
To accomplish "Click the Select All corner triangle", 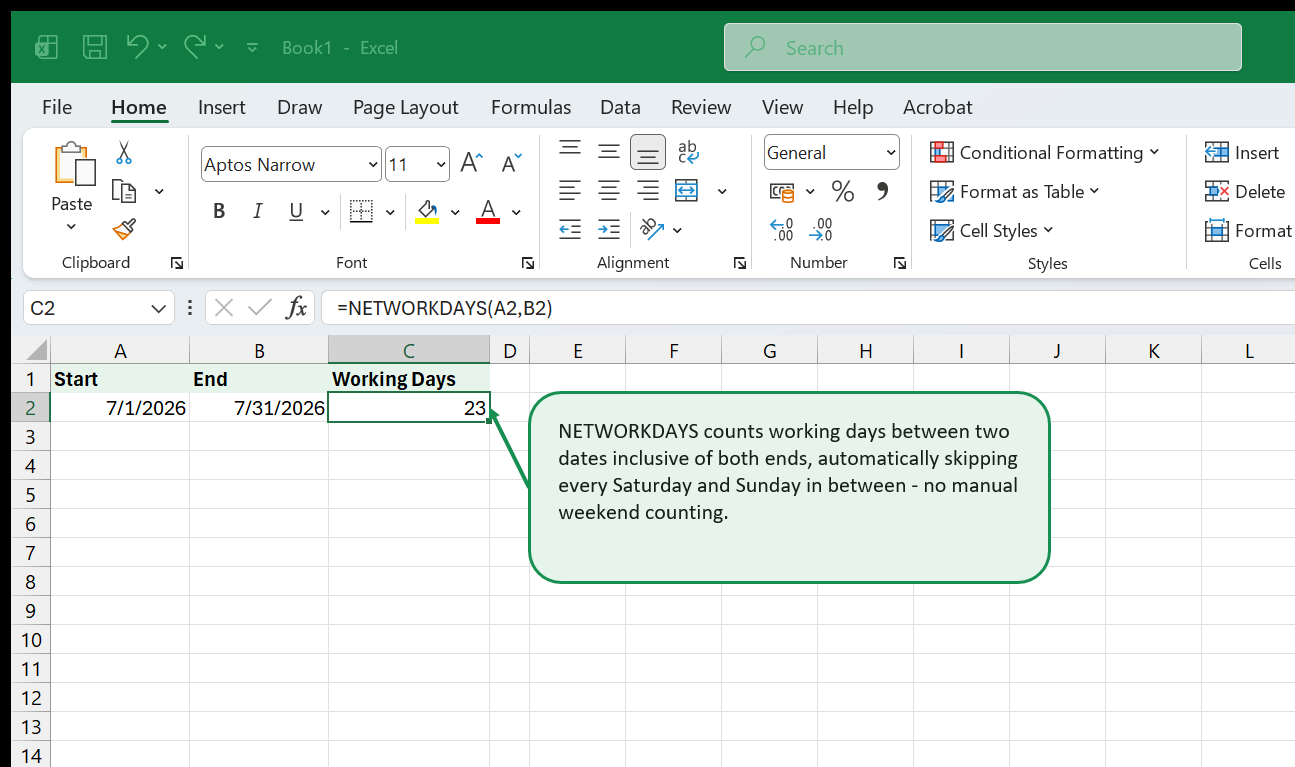I will coord(36,350).
